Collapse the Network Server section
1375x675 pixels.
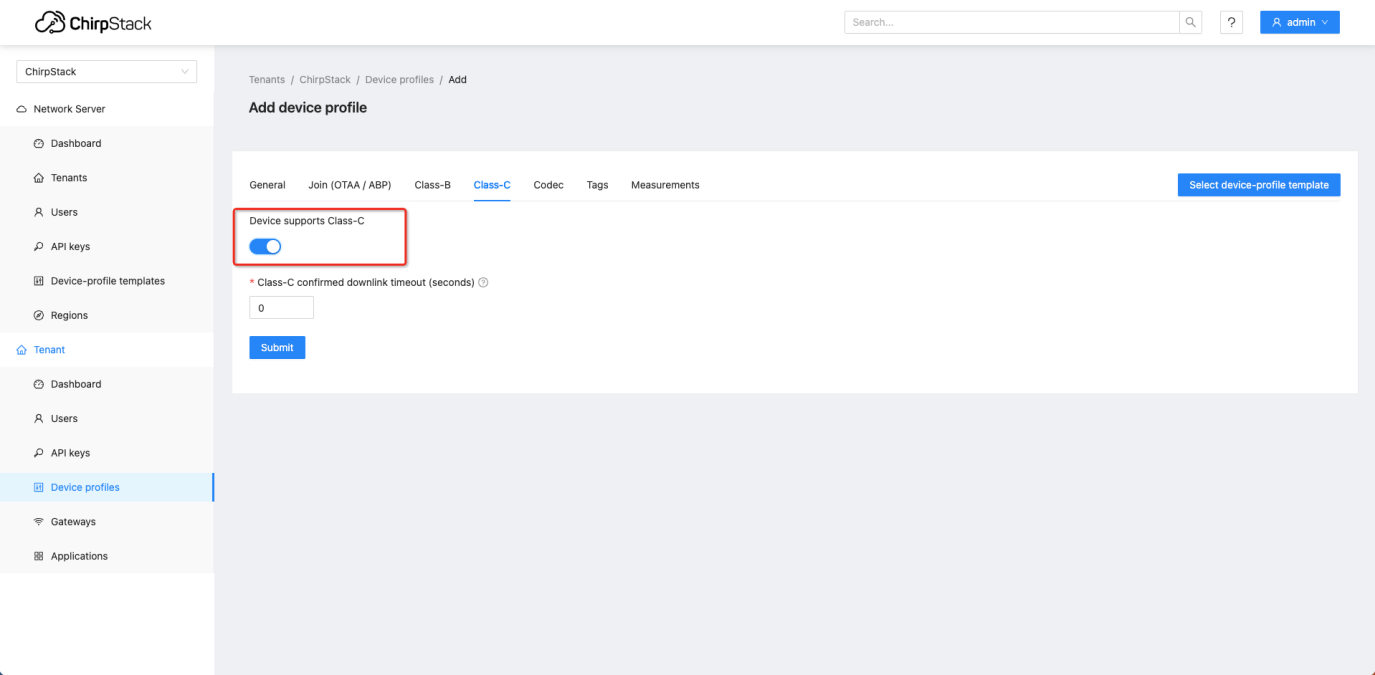coord(69,109)
